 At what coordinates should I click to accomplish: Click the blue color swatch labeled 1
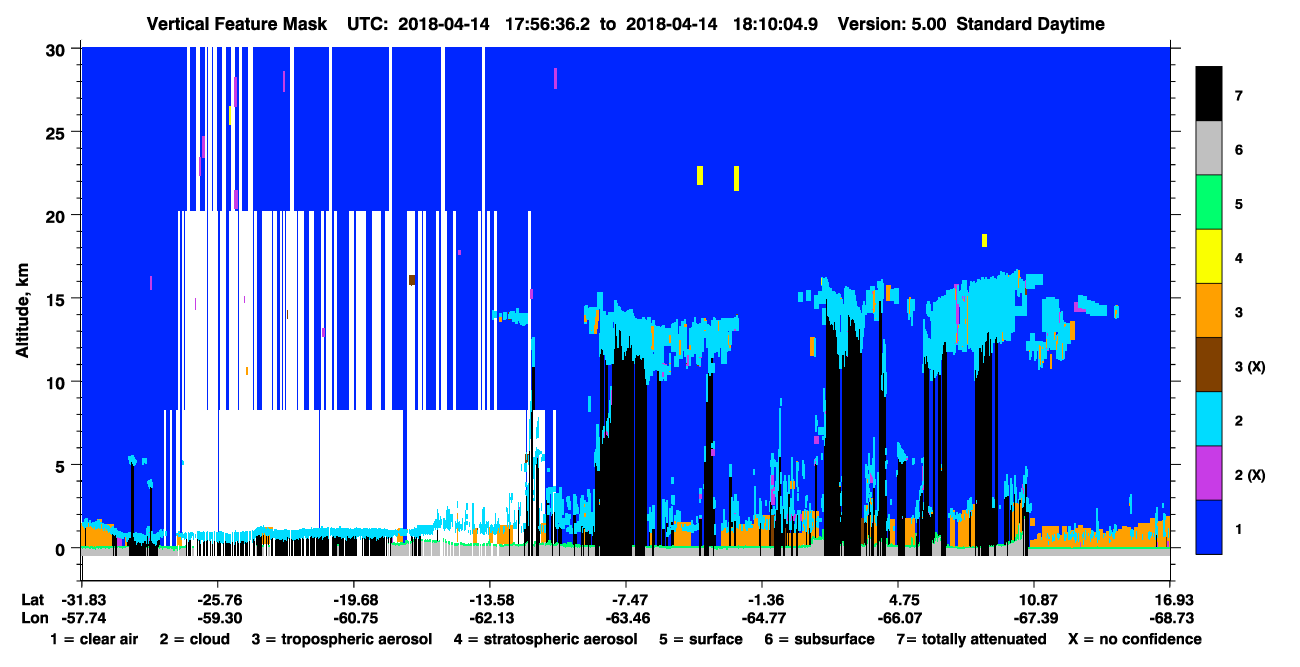point(1209,527)
